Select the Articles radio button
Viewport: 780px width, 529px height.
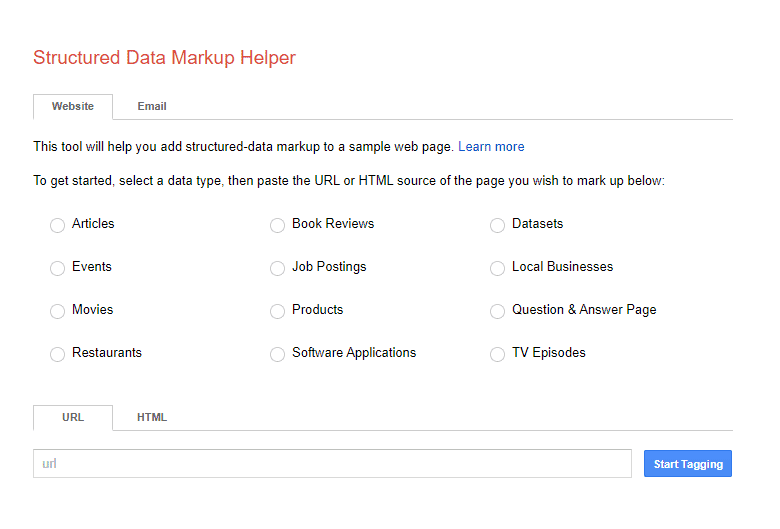click(57, 225)
